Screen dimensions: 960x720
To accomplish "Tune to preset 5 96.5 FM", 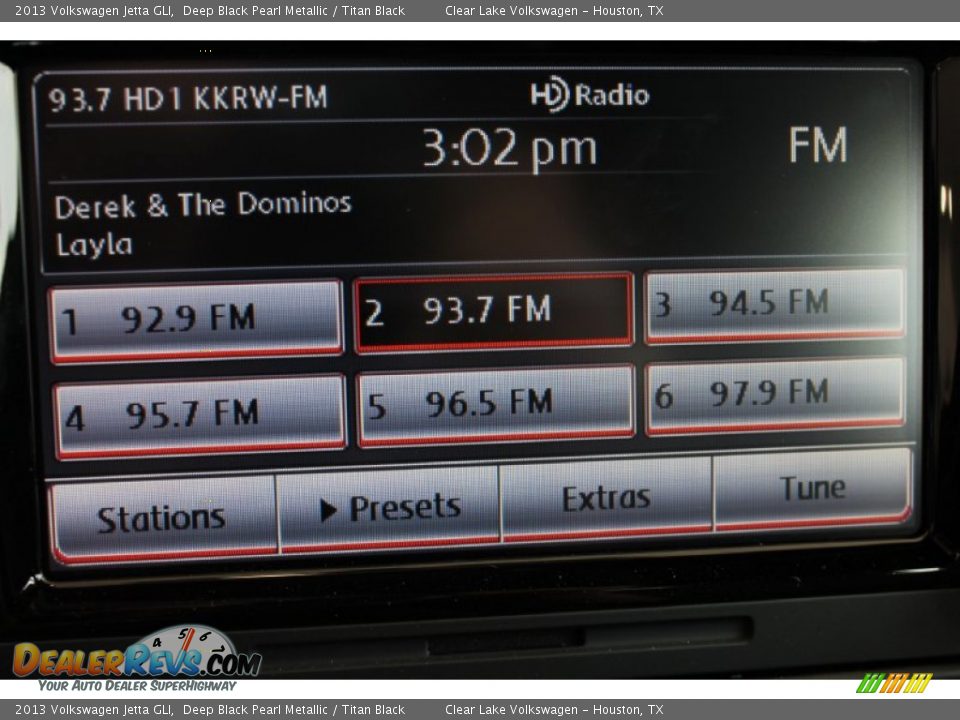I will [495, 405].
